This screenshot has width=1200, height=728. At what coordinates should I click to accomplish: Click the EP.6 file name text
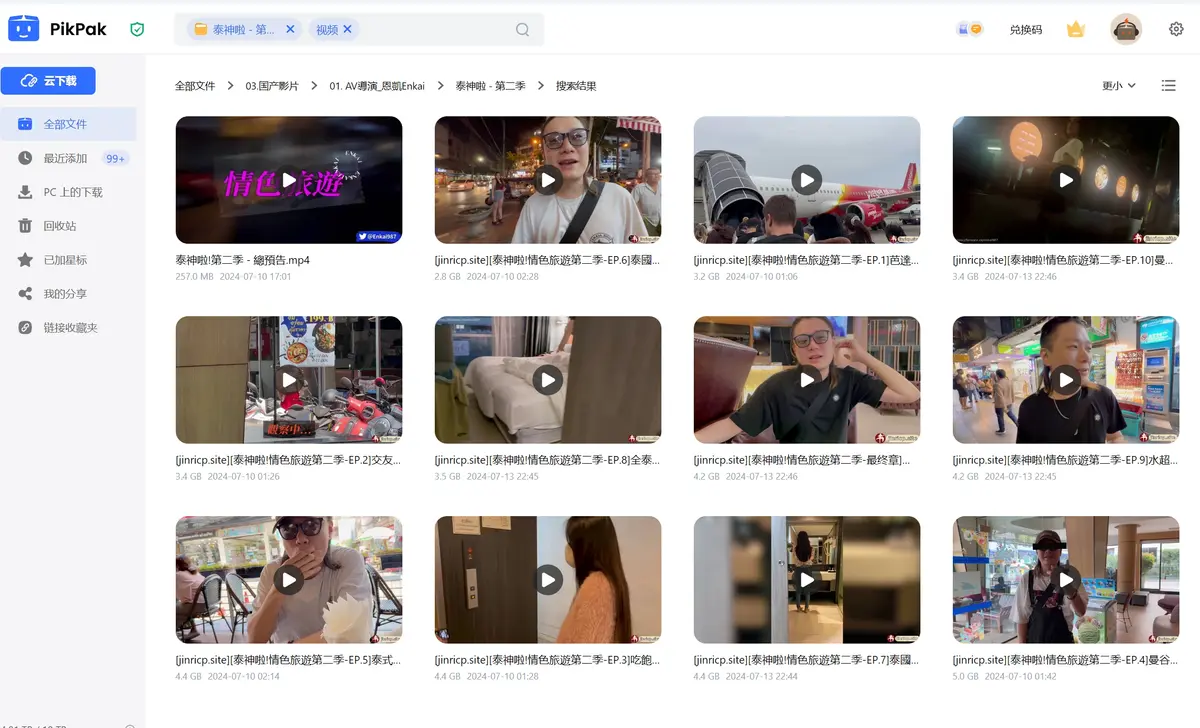(548, 260)
